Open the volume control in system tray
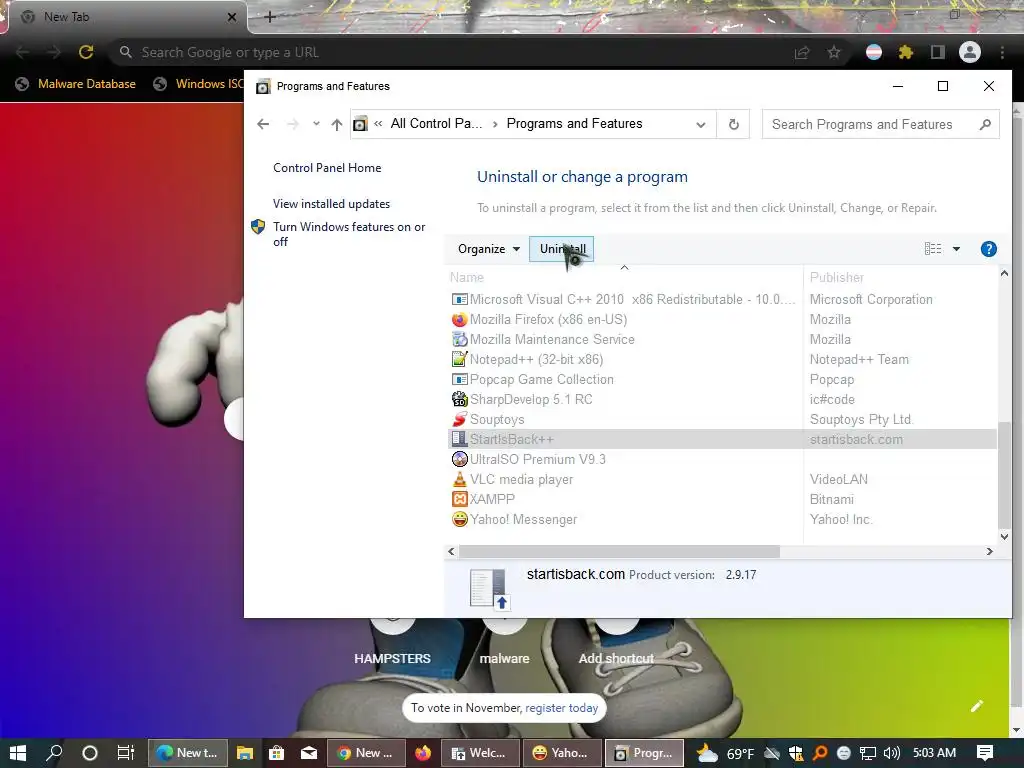This screenshot has height=768, width=1024. click(x=891, y=753)
